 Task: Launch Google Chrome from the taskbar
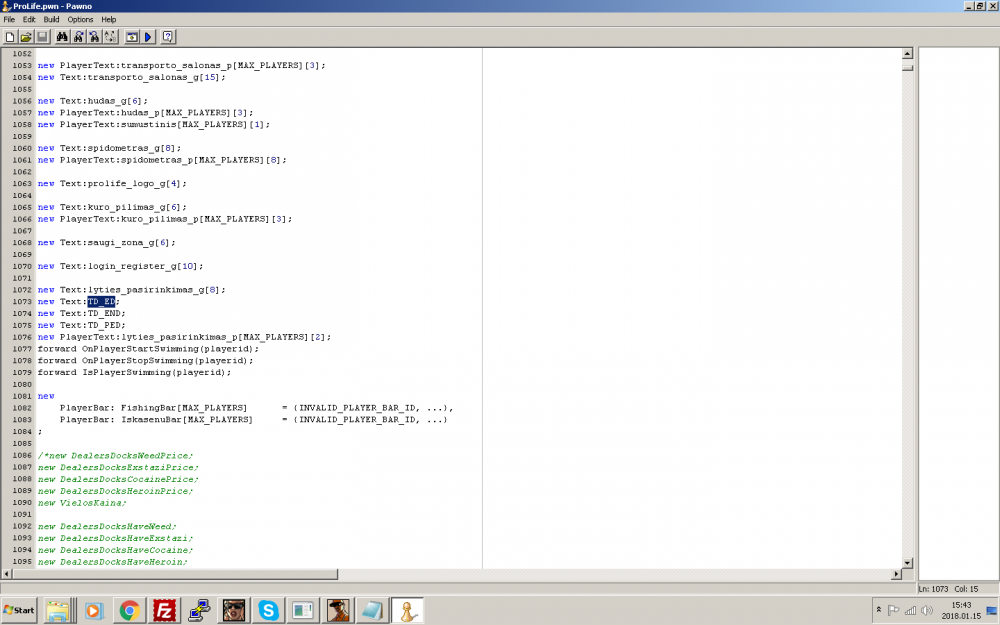pos(129,610)
